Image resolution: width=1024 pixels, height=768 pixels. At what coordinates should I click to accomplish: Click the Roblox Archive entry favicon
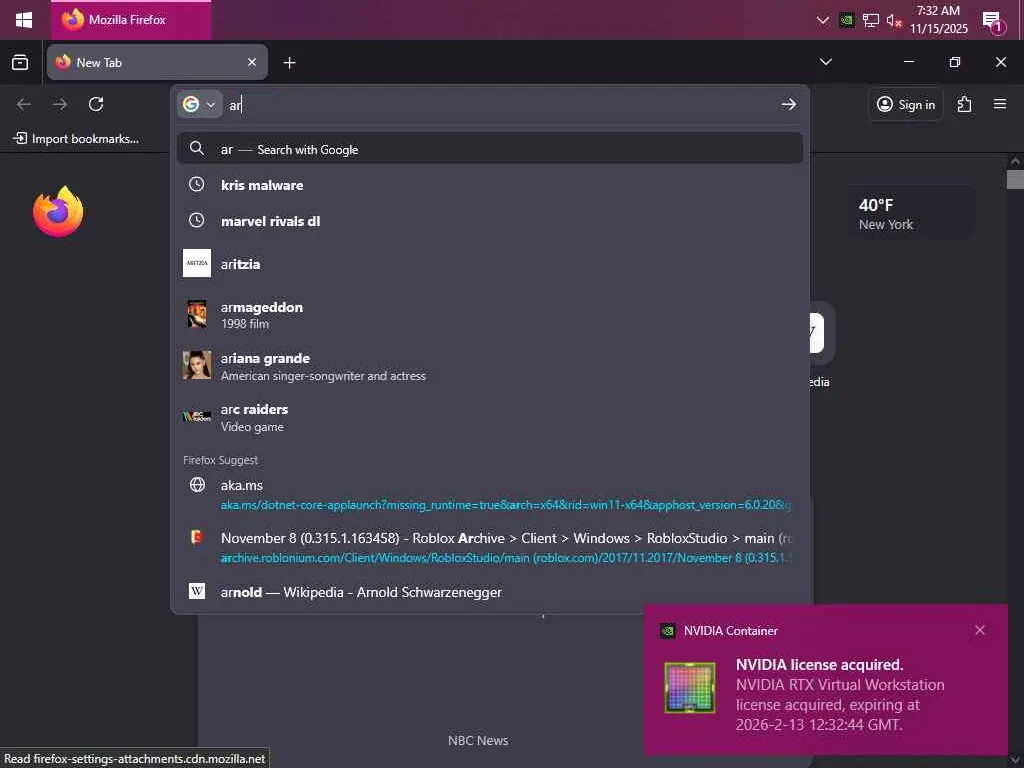coord(196,537)
